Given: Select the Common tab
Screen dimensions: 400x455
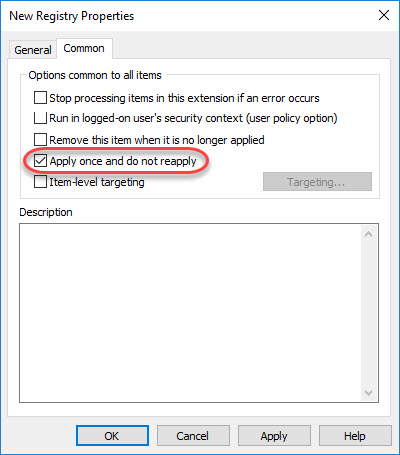Looking at the screenshot, I should pyautogui.click(x=84, y=49).
